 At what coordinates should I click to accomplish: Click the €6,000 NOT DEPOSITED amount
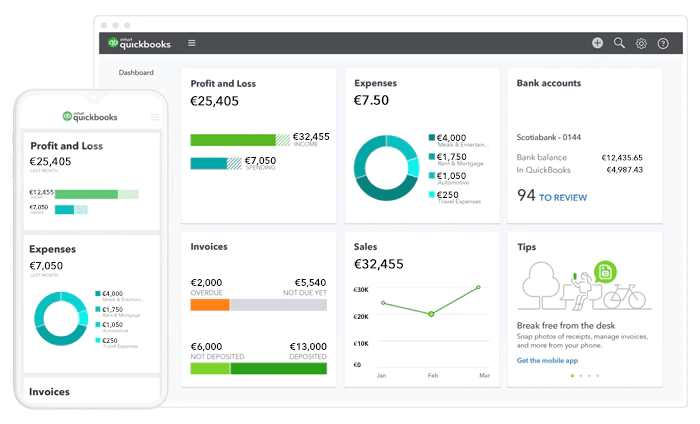pyautogui.click(x=206, y=346)
